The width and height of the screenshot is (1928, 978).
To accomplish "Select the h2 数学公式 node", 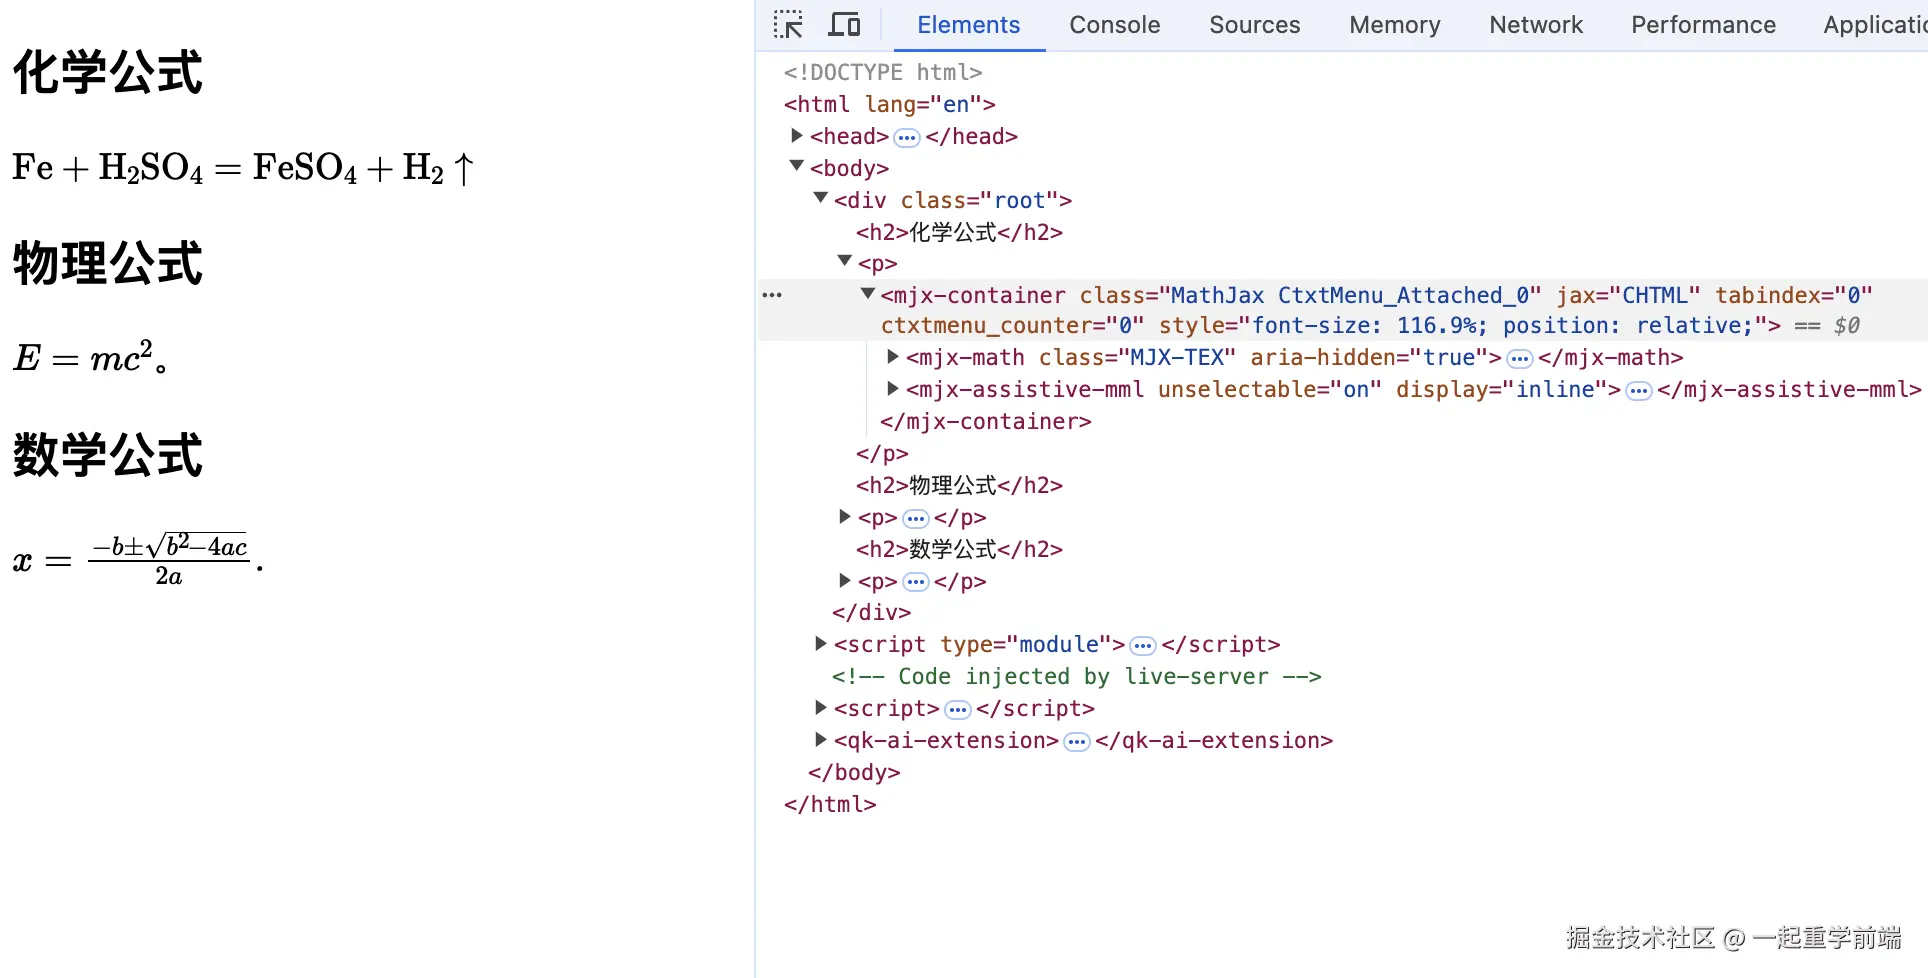I will tap(959, 549).
